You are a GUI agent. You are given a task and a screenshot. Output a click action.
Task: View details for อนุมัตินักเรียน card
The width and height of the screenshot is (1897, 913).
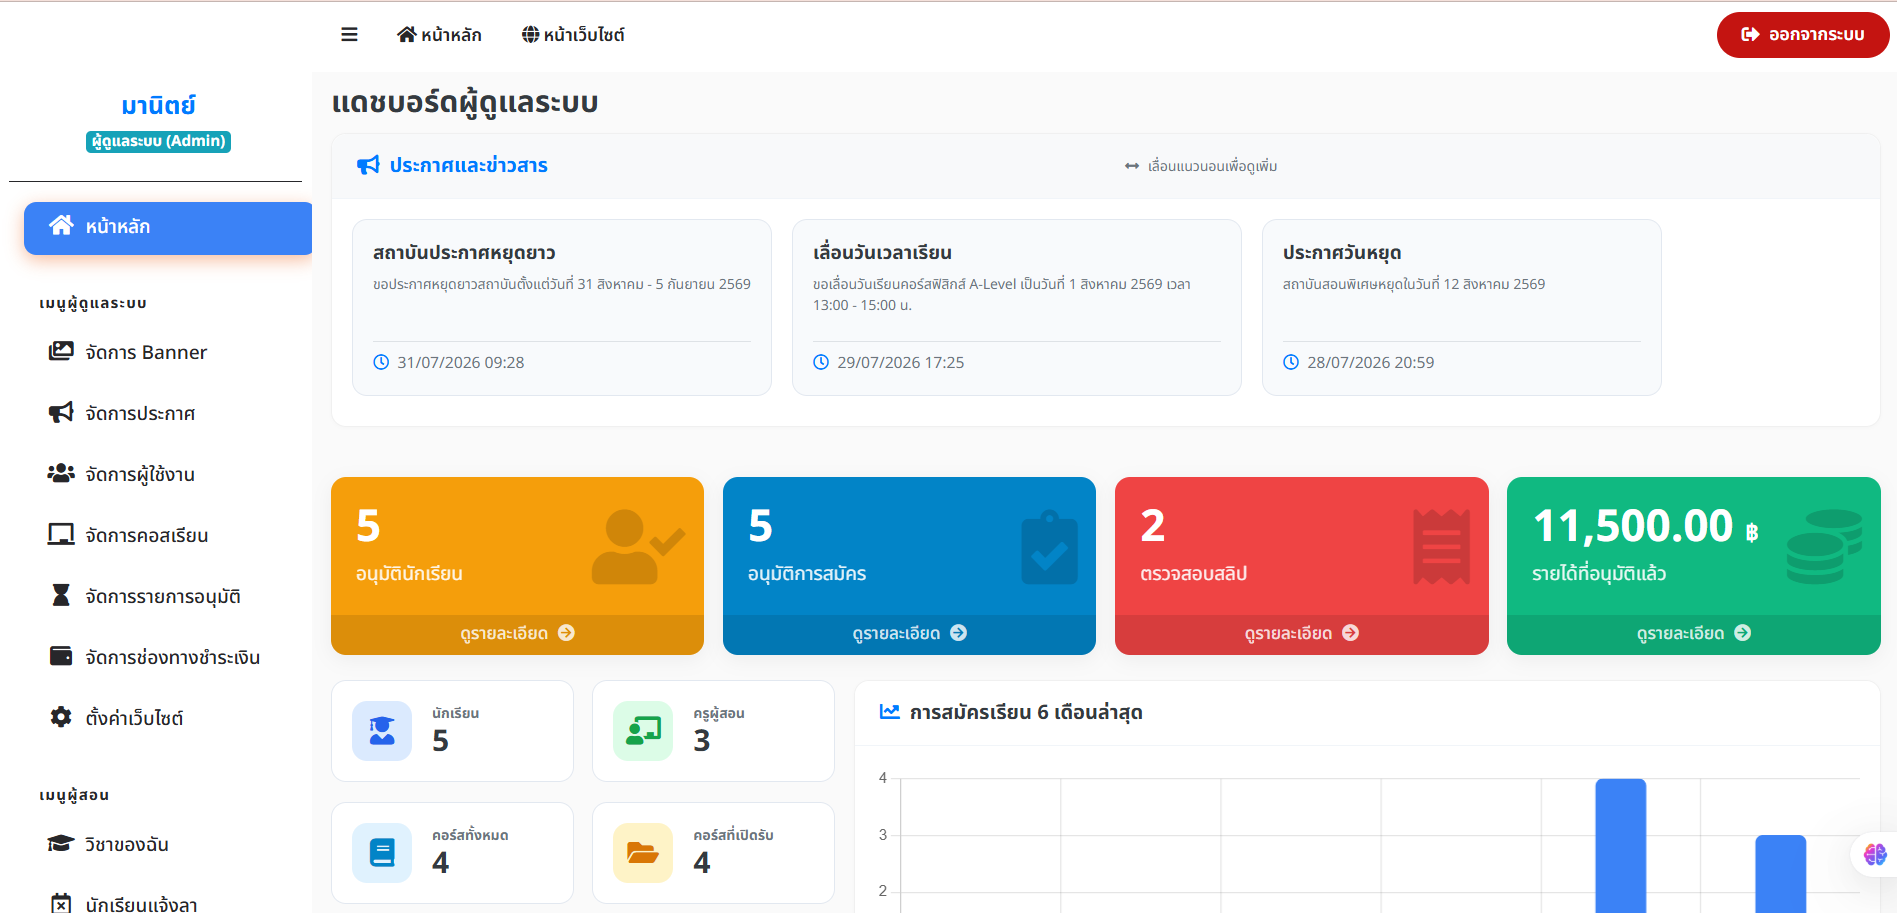(x=517, y=634)
